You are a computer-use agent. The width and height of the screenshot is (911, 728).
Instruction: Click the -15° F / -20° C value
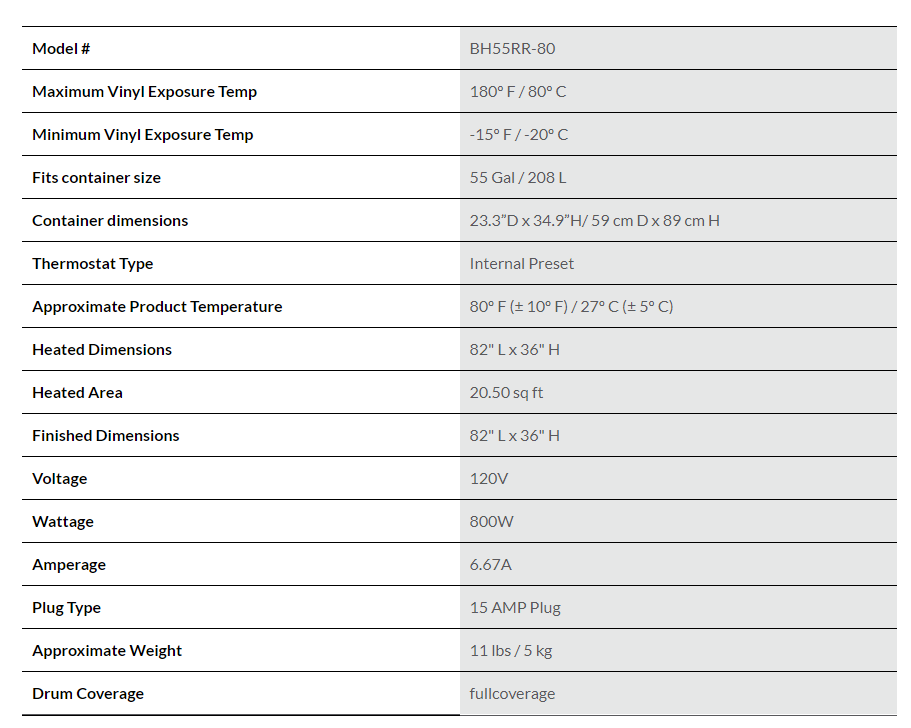click(x=519, y=134)
